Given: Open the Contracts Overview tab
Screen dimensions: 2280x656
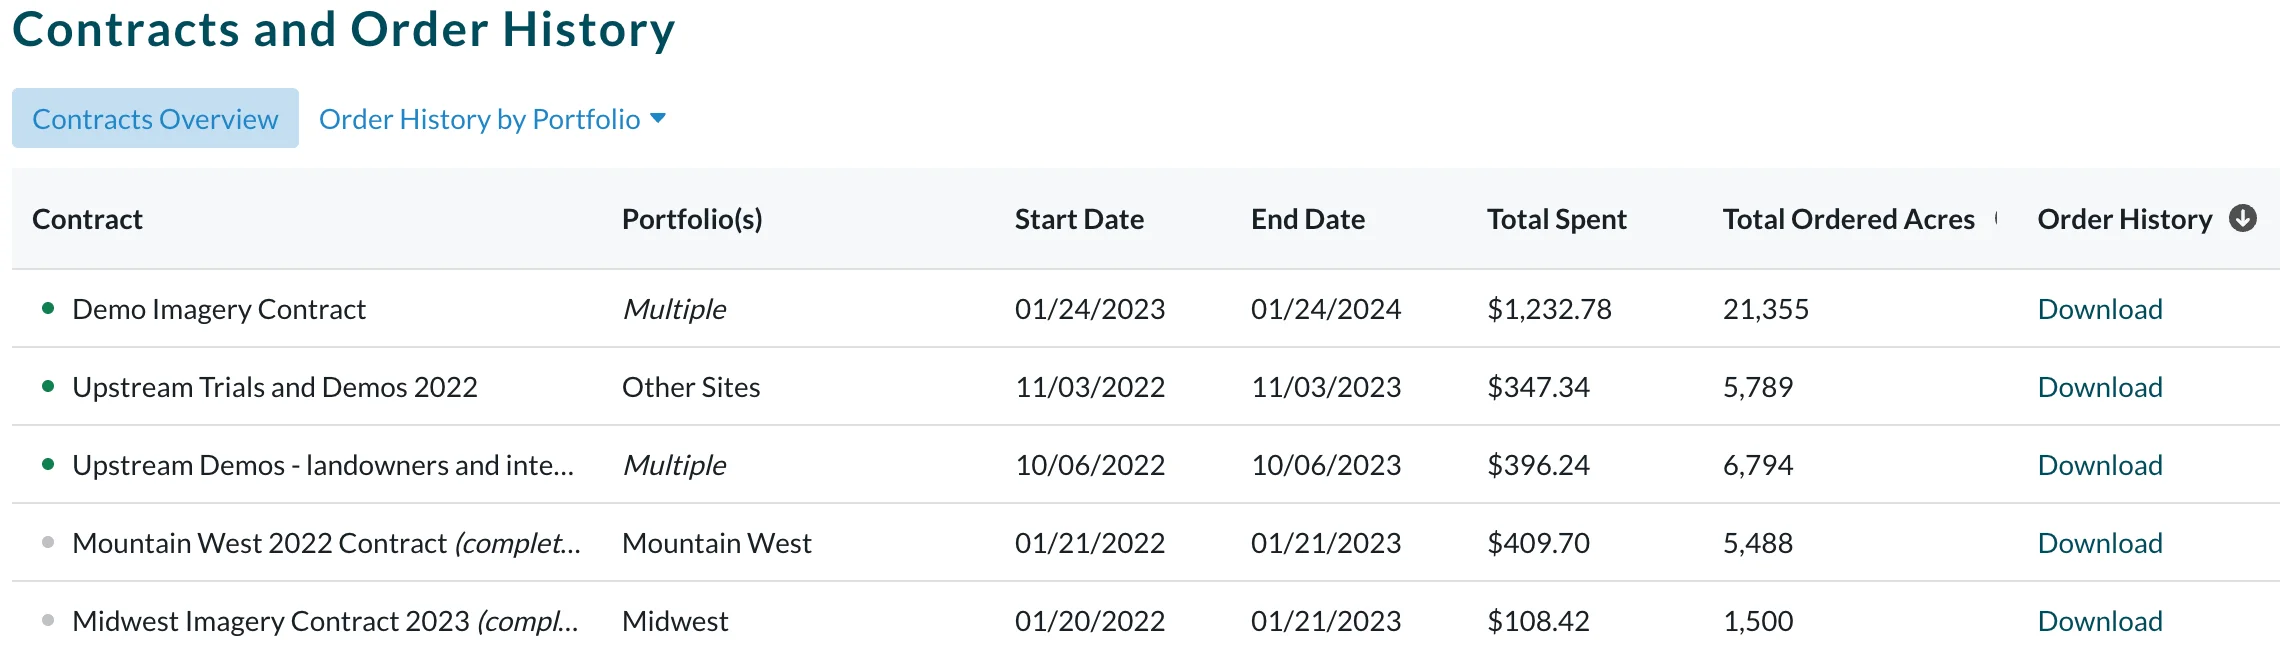Looking at the screenshot, I should [x=155, y=118].
